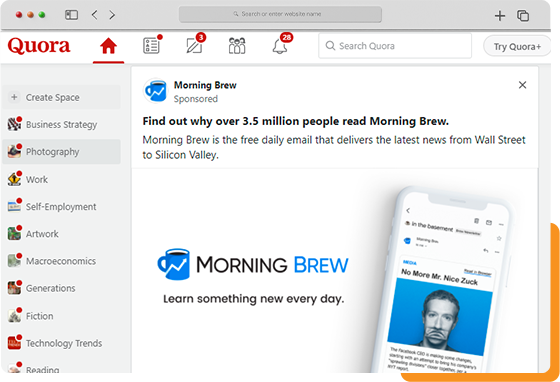Image resolution: width=560 pixels, height=382 pixels.
Task: Dismiss the Morning Brew sponsored post
Action: coord(522,85)
